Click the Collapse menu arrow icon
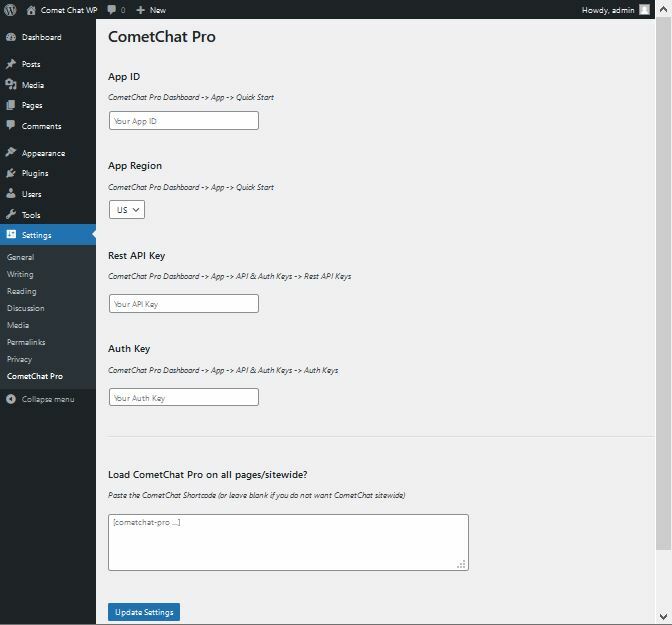The width and height of the screenshot is (672, 625). point(11,399)
